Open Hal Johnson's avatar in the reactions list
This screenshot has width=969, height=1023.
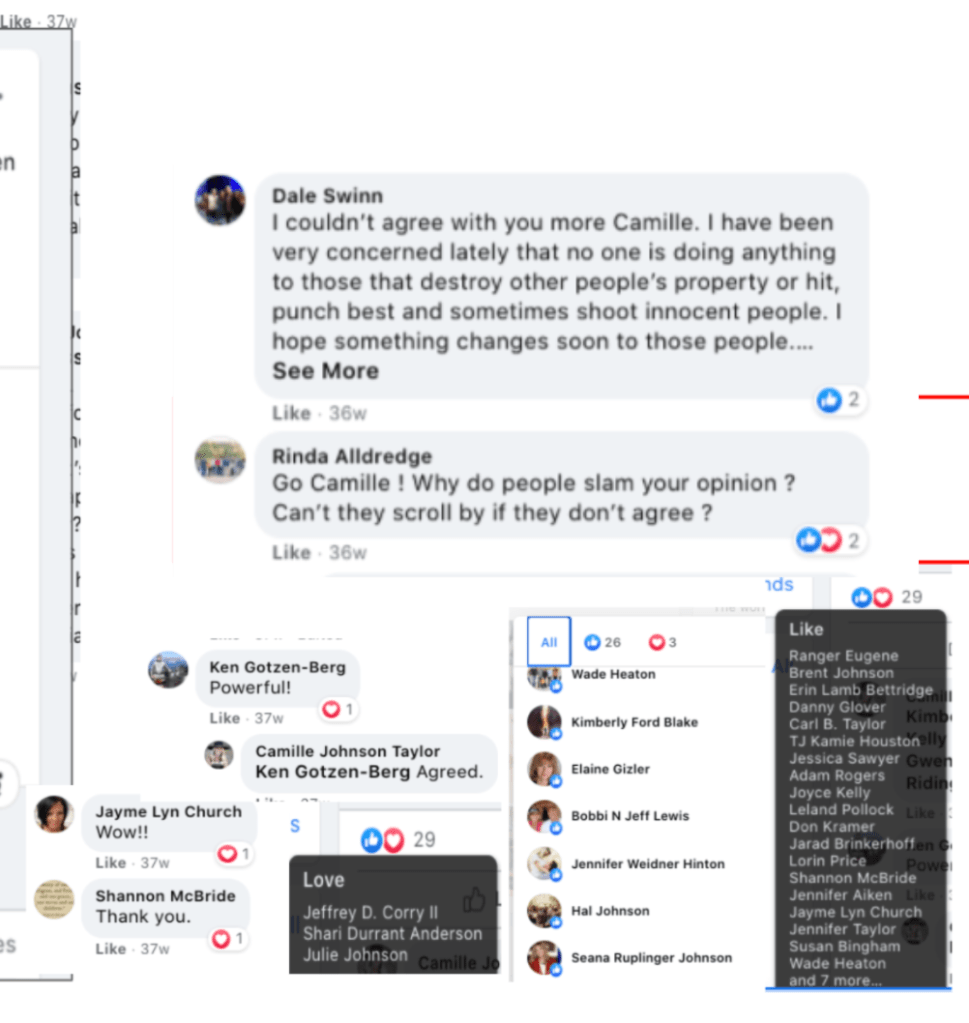tap(544, 911)
